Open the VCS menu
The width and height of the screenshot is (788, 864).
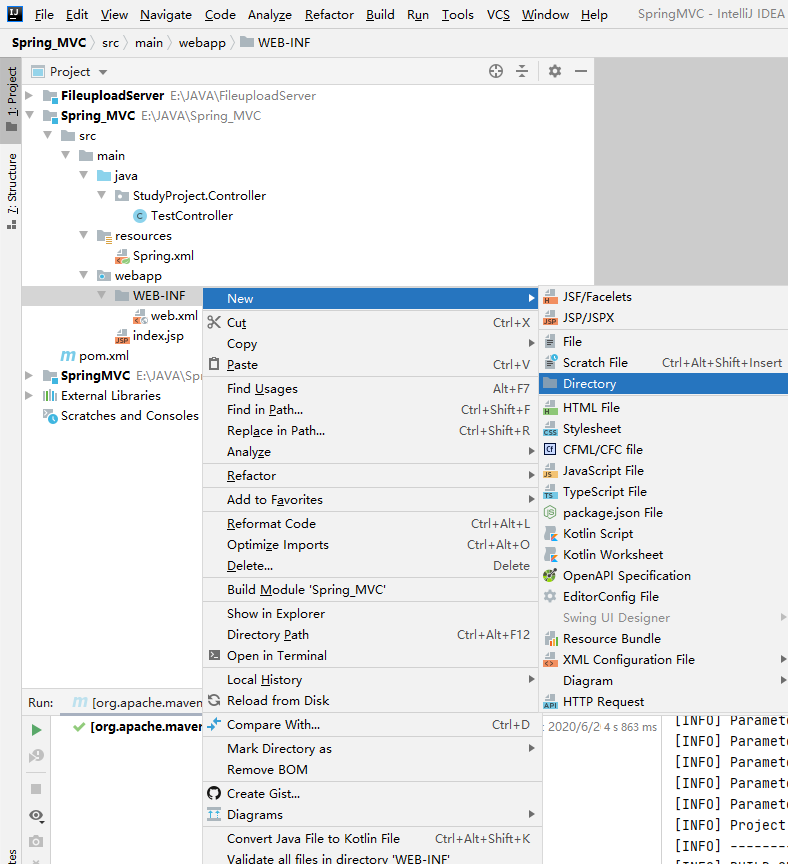click(498, 15)
